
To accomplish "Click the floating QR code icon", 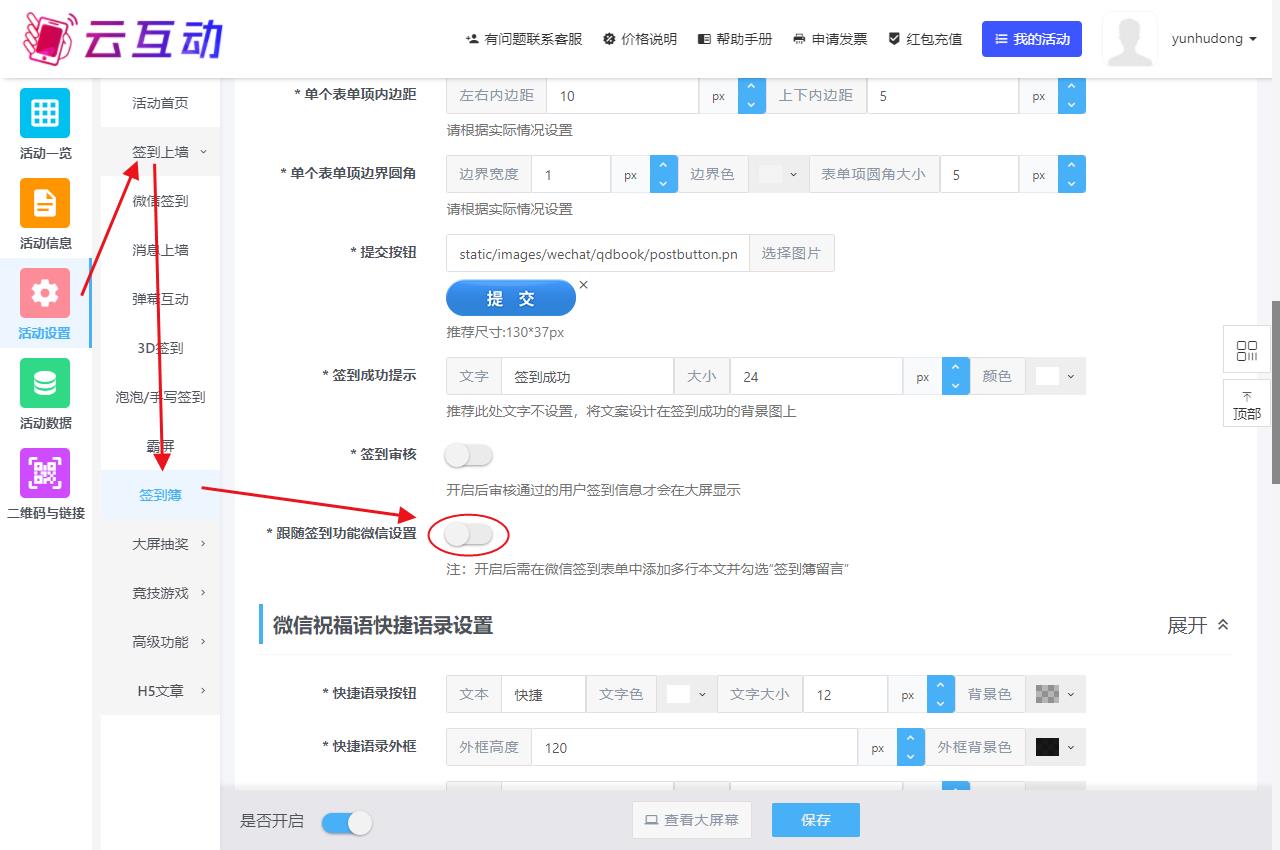I will (x=1246, y=351).
